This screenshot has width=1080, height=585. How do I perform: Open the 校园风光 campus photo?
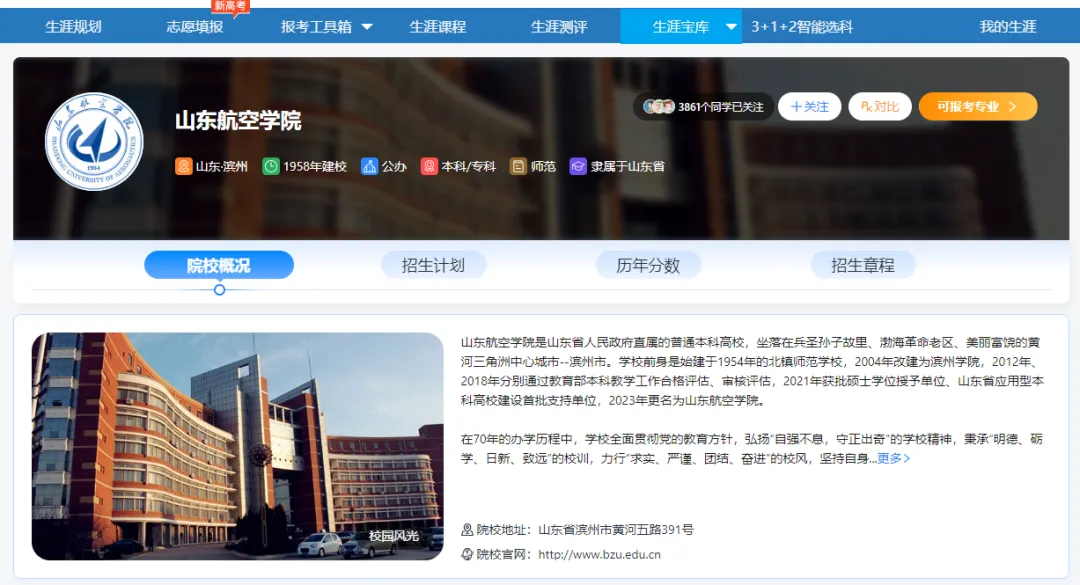(238, 446)
